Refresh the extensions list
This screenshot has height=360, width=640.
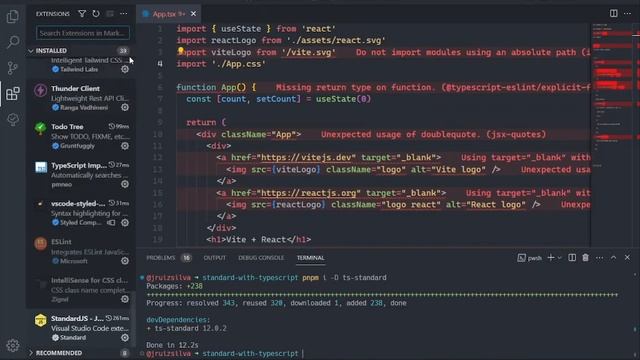pyautogui.click(x=96, y=13)
